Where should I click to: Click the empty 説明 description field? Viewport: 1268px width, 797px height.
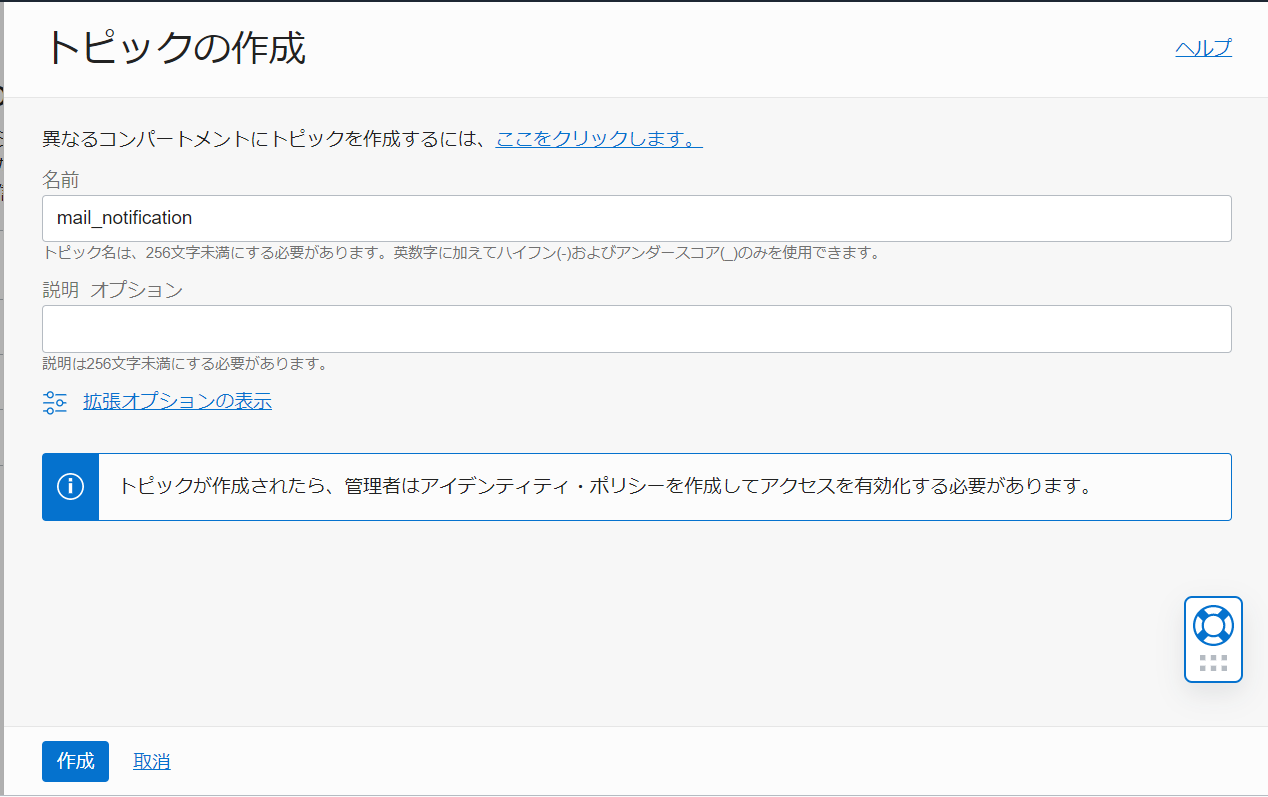[636, 329]
